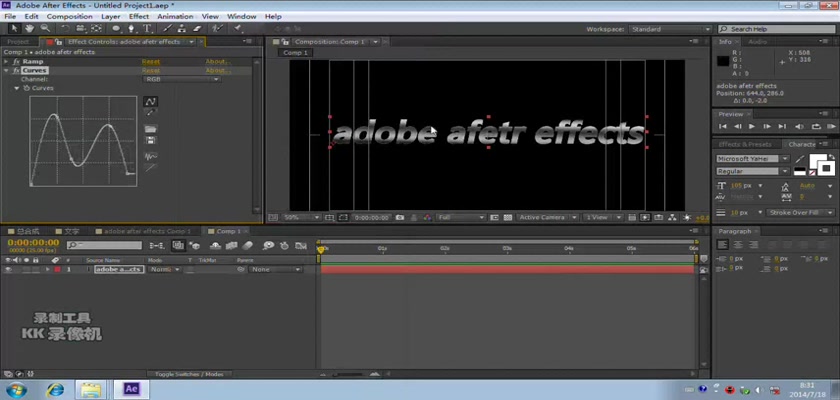Open a saved curve file via folder icon
The image size is (840, 400).
click(x=151, y=129)
